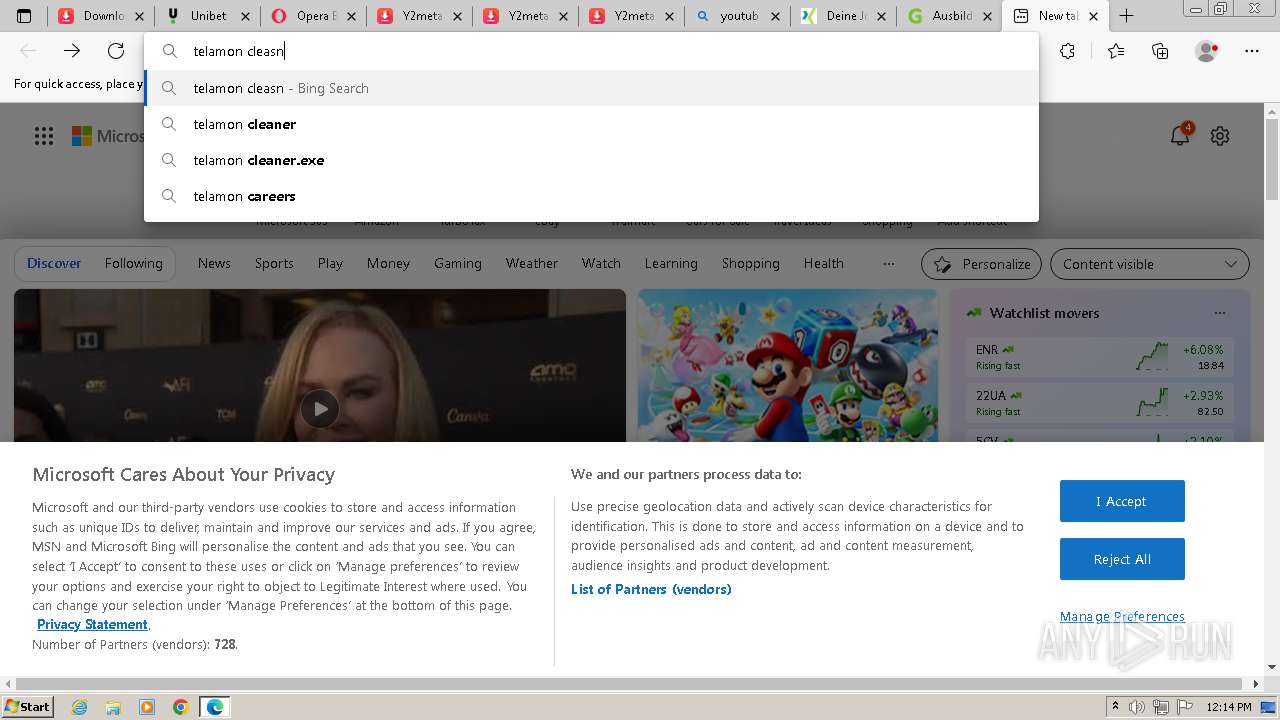Play the video on news card

320,409
